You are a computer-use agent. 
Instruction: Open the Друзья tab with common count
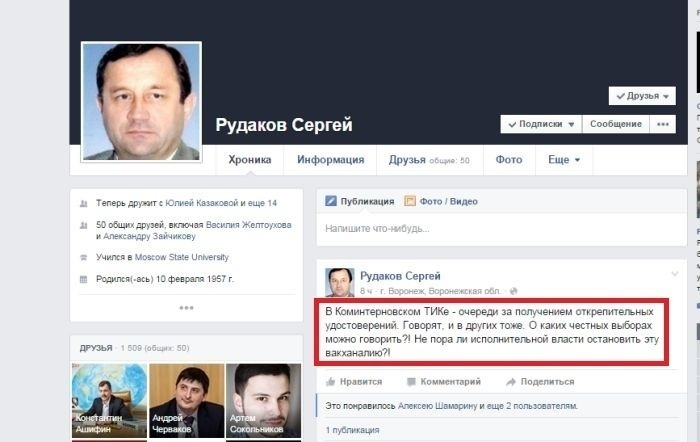429,160
